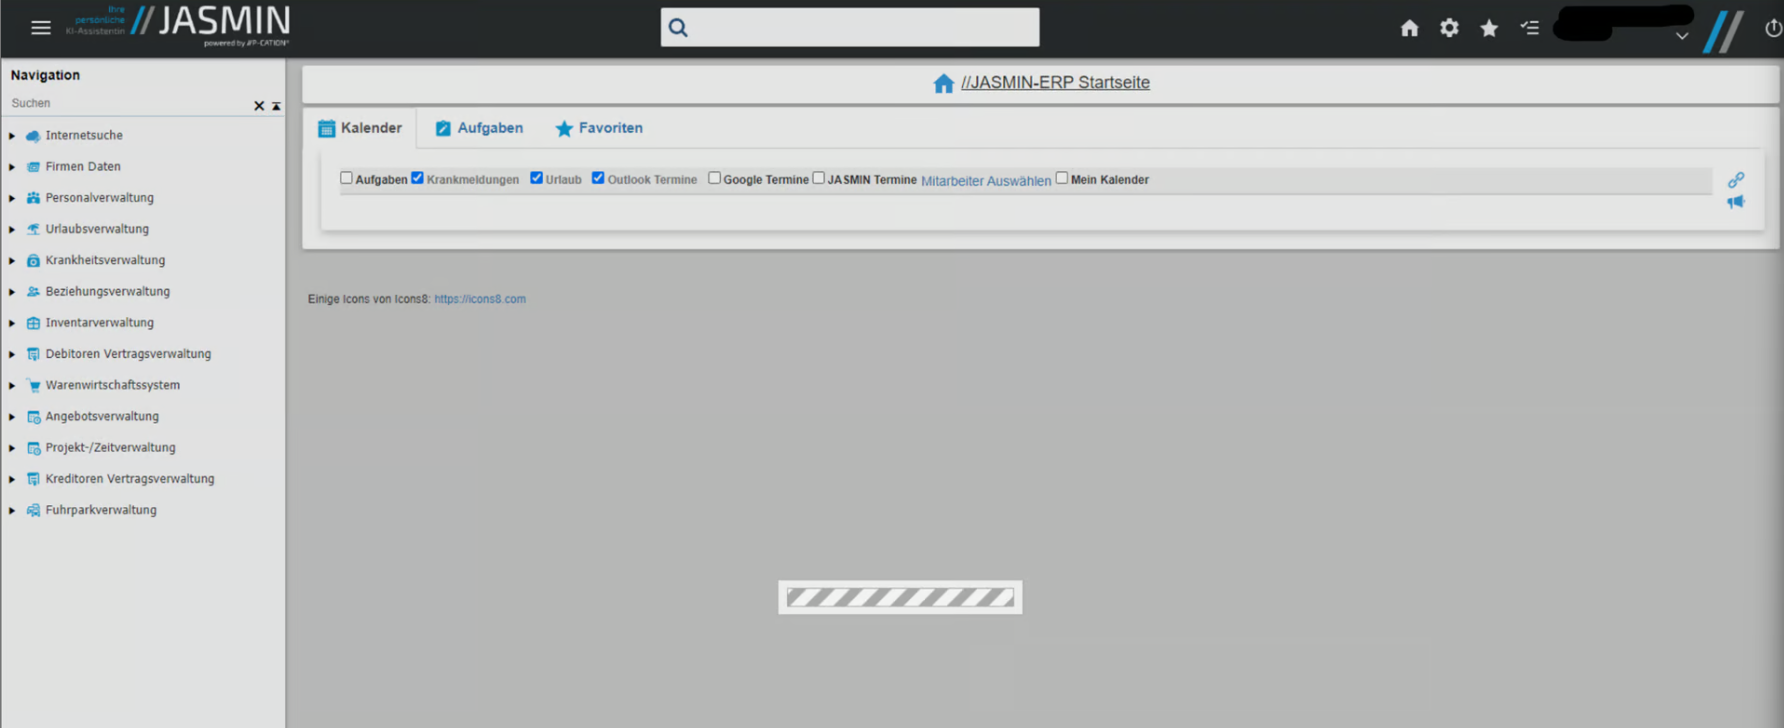Viewport: 1784px width, 728px height.
Task: Open the user account dropdown arrow
Action: 1682,36
